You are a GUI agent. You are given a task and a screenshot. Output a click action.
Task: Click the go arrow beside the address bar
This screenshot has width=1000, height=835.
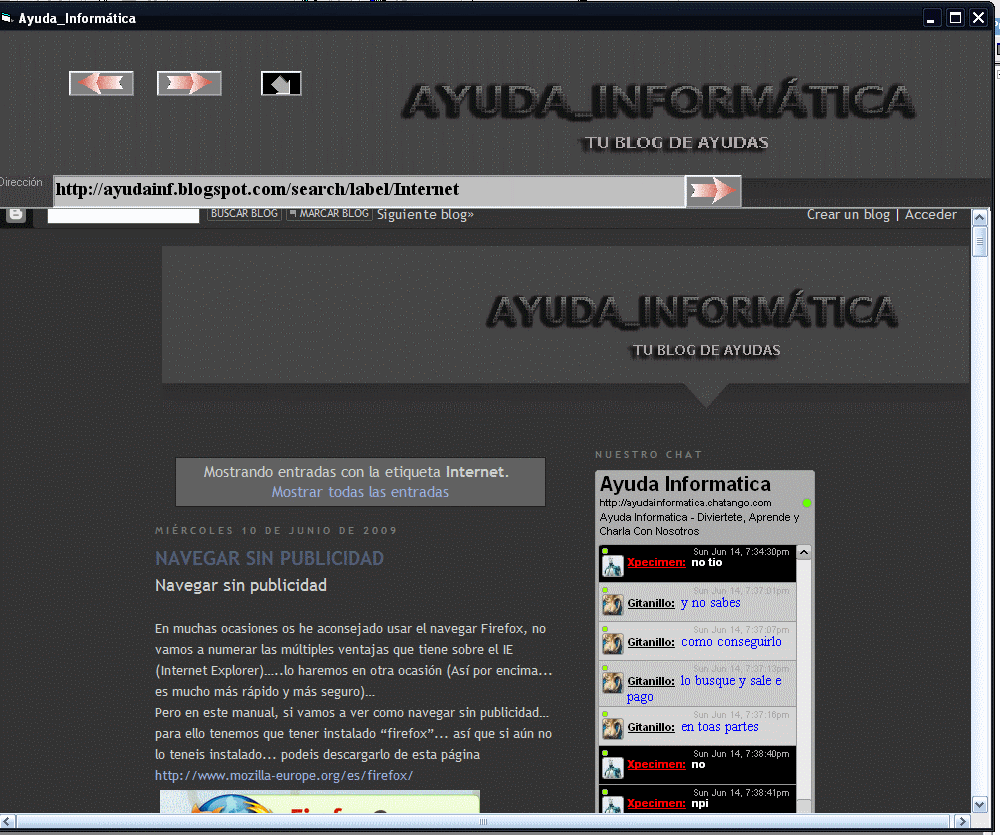713,191
